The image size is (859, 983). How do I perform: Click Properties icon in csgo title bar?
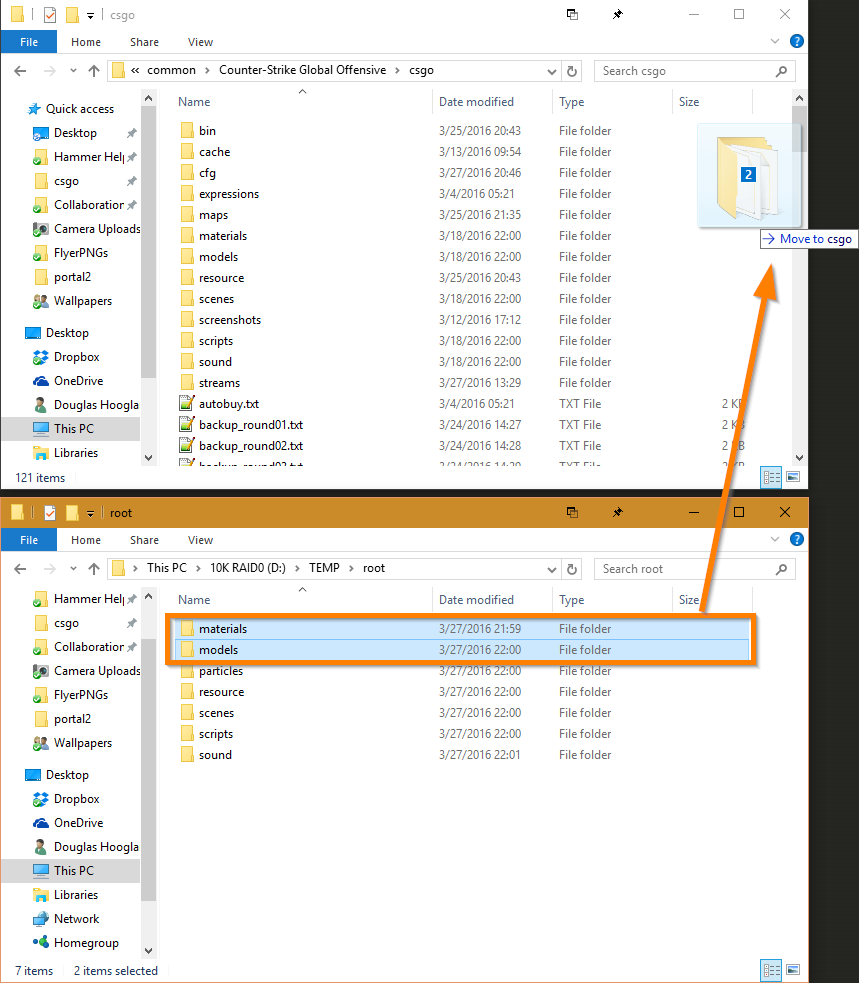50,15
